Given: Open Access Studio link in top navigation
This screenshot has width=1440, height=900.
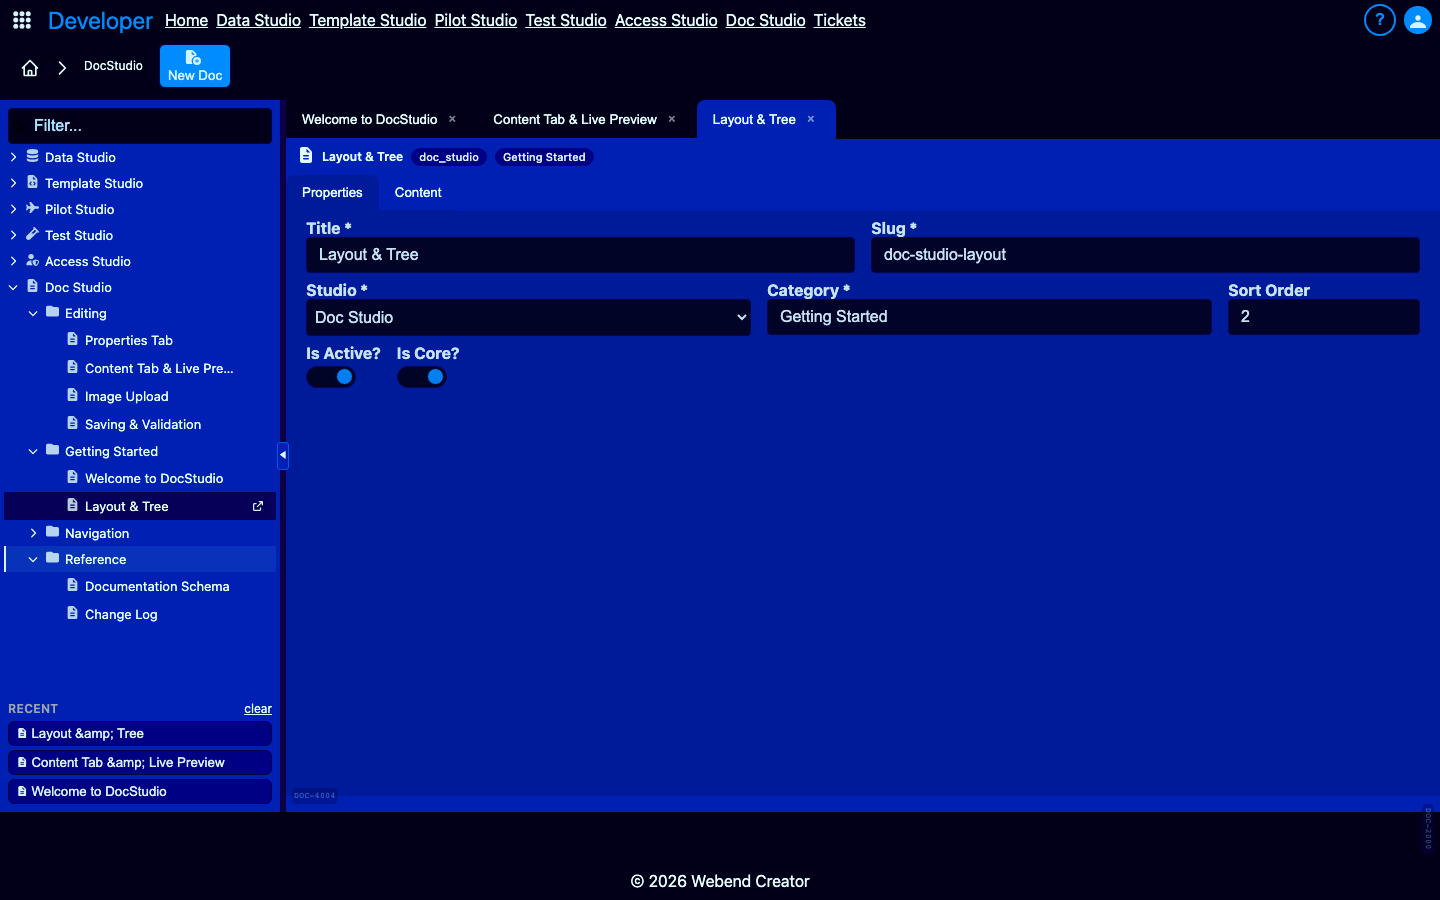Looking at the screenshot, I should coord(666,20).
